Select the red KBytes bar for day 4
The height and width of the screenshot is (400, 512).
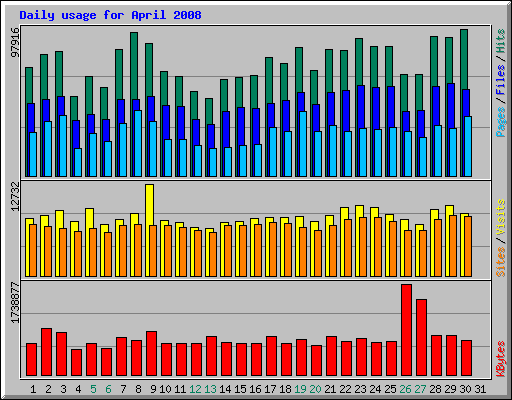(77, 363)
